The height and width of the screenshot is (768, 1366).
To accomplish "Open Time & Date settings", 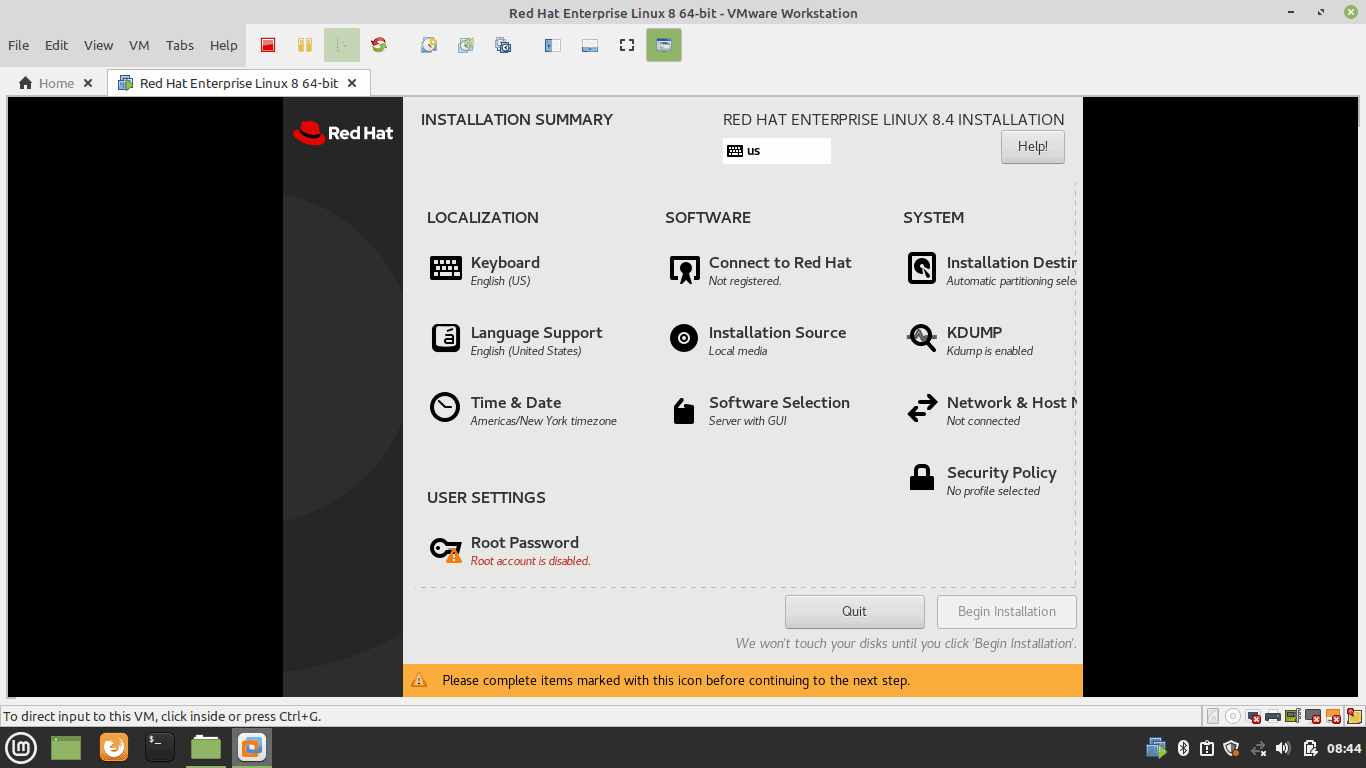I will click(x=523, y=410).
